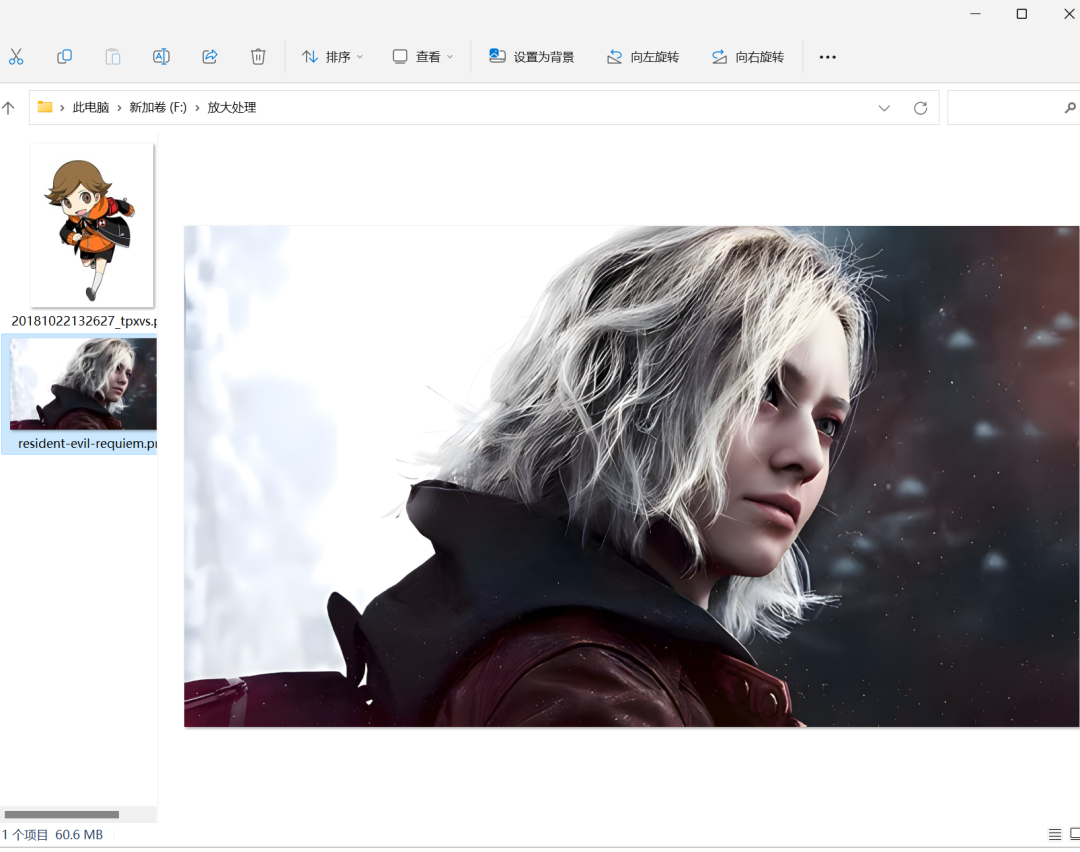Click 向右旋转 rotate right button

point(748,56)
